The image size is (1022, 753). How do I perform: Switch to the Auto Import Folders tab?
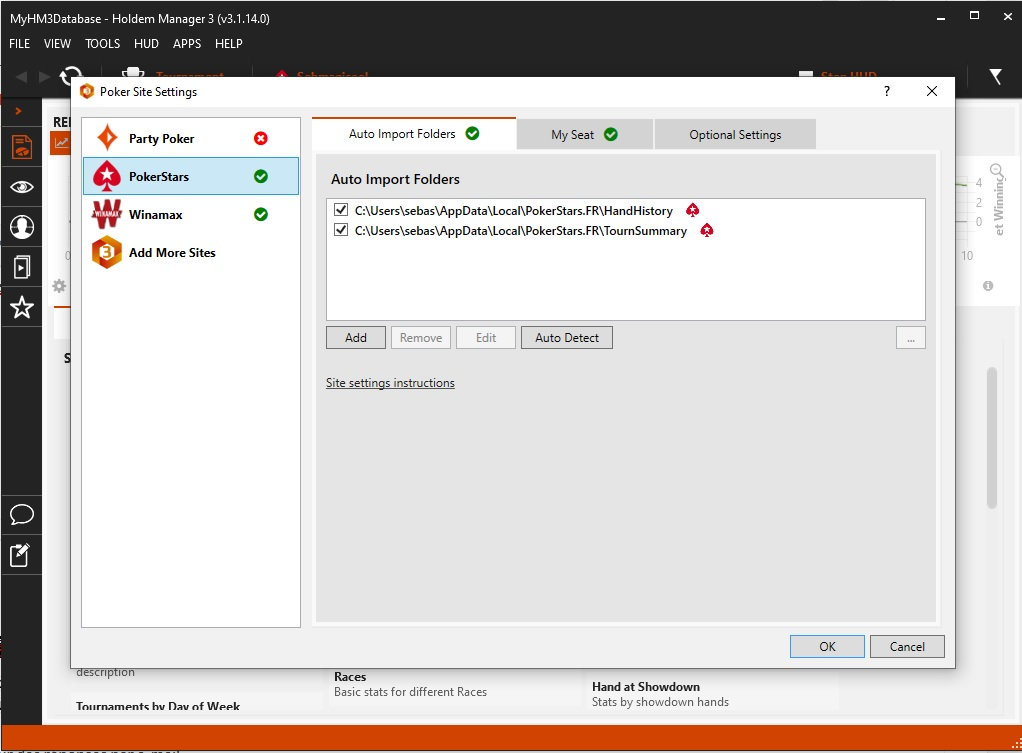click(x=414, y=134)
